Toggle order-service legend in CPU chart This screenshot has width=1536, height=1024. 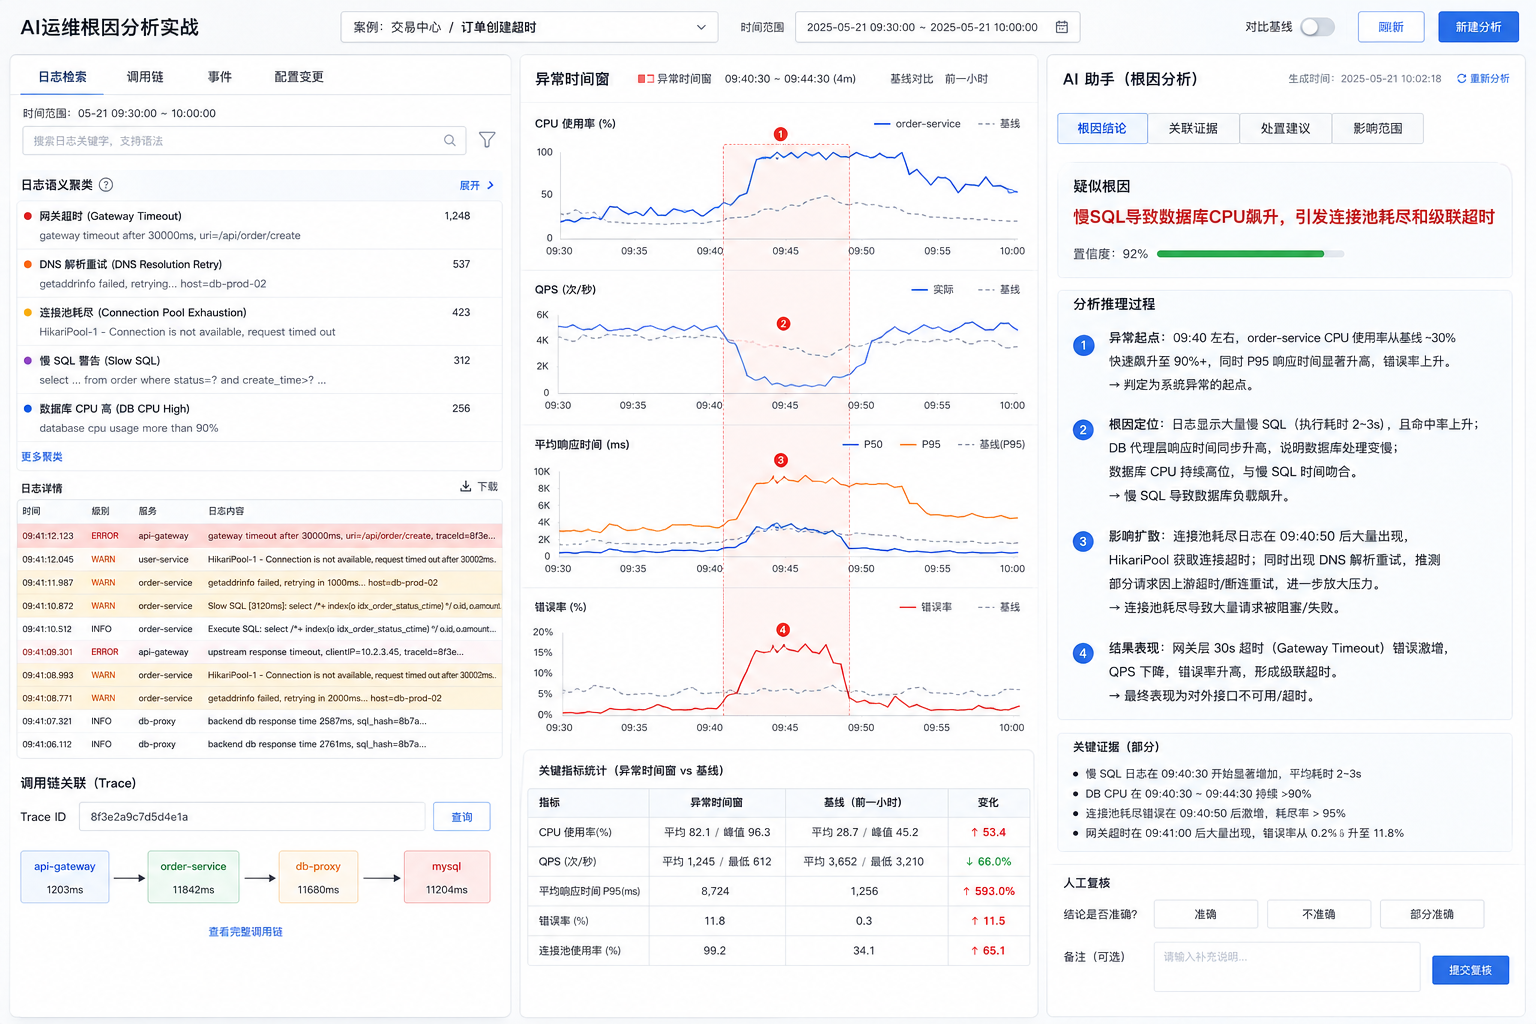tap(917, 124)
